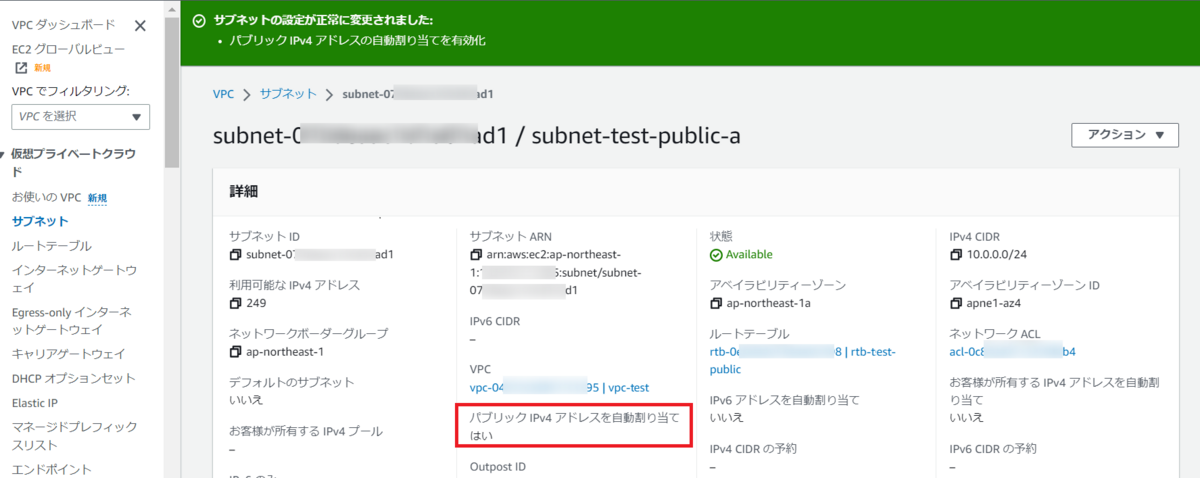Image resolution: width=1200 pixels, height=478 pixels.
Task: Click the 249 available addresses value
Action: point(256,303)
